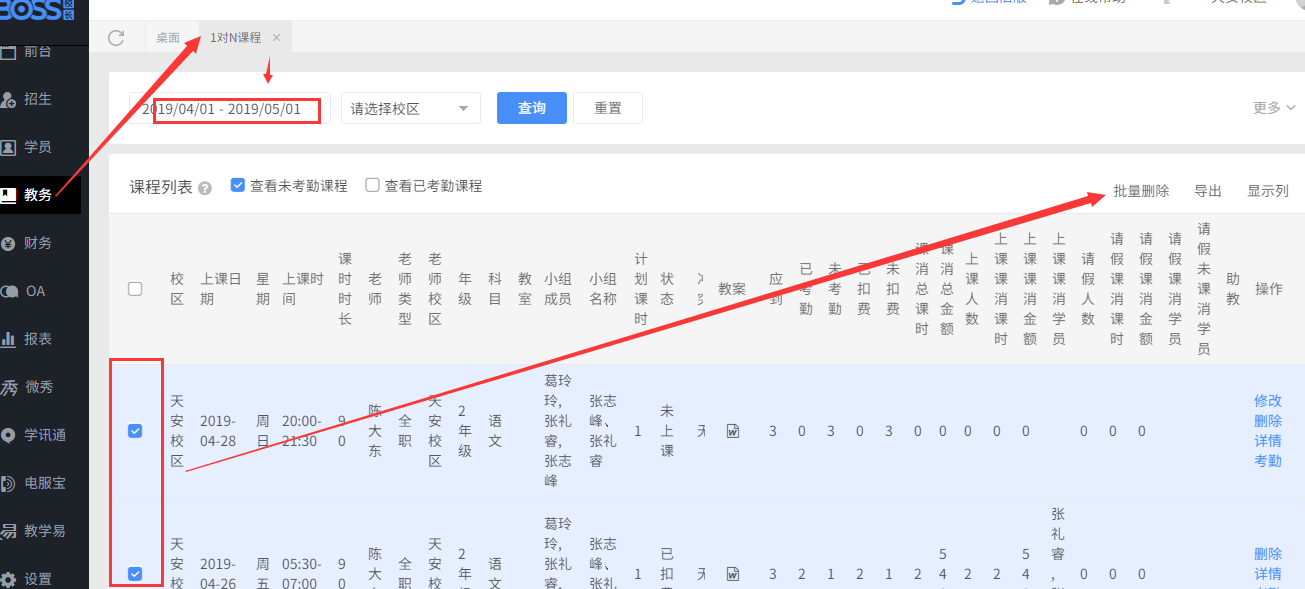Click the 05:30-07:00 time cell
The image size is (1305, 589).
[302, 574]
